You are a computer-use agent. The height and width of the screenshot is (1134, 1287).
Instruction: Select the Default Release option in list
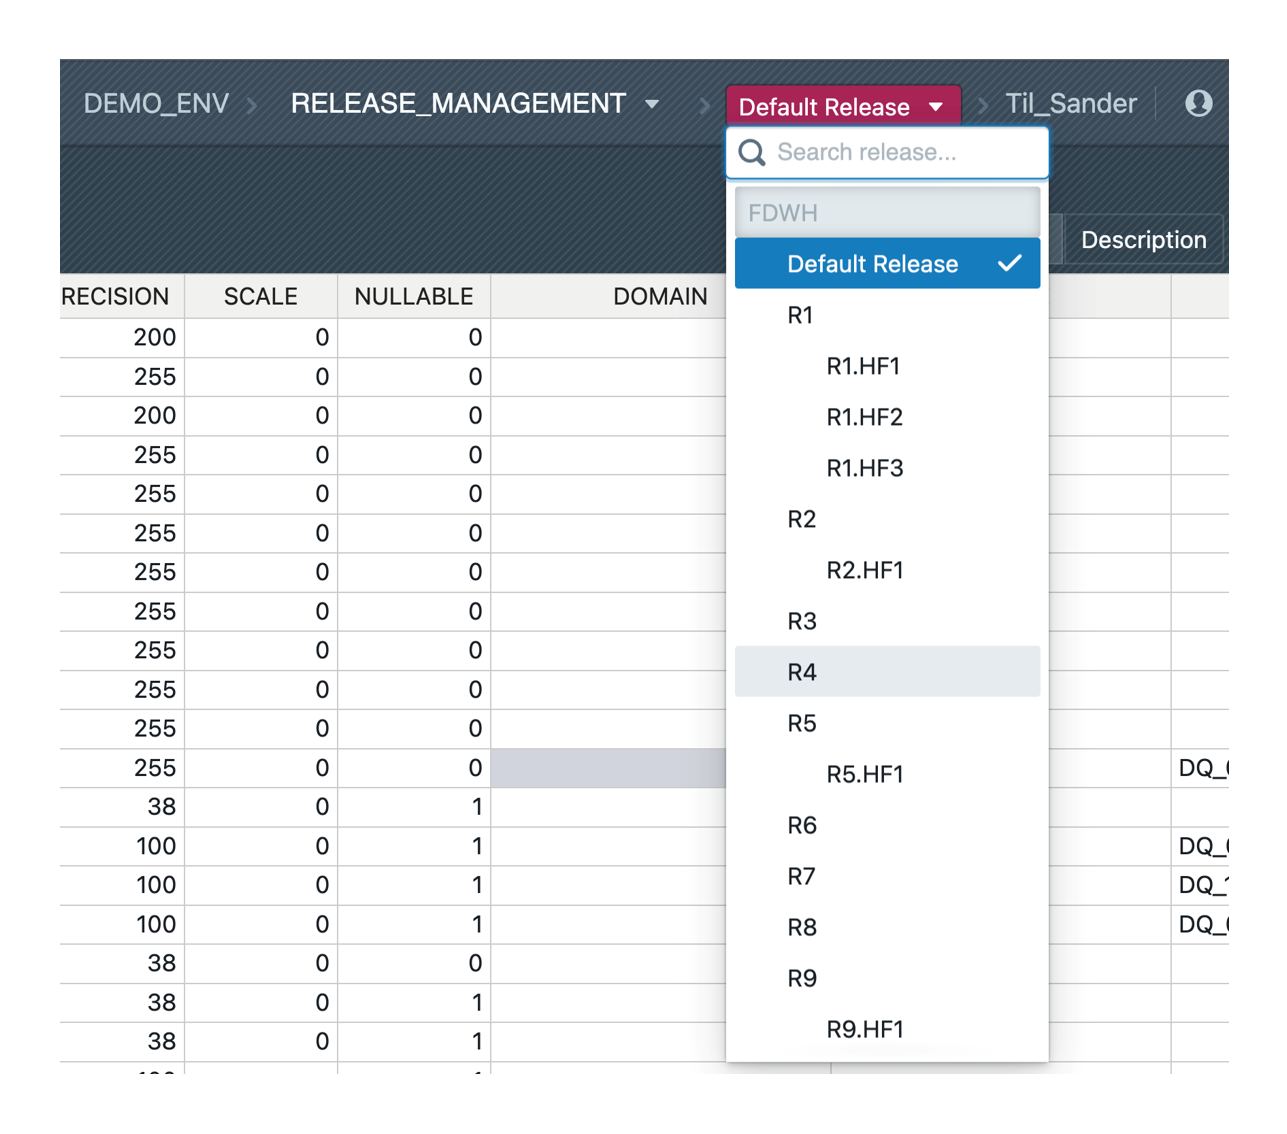872,264
